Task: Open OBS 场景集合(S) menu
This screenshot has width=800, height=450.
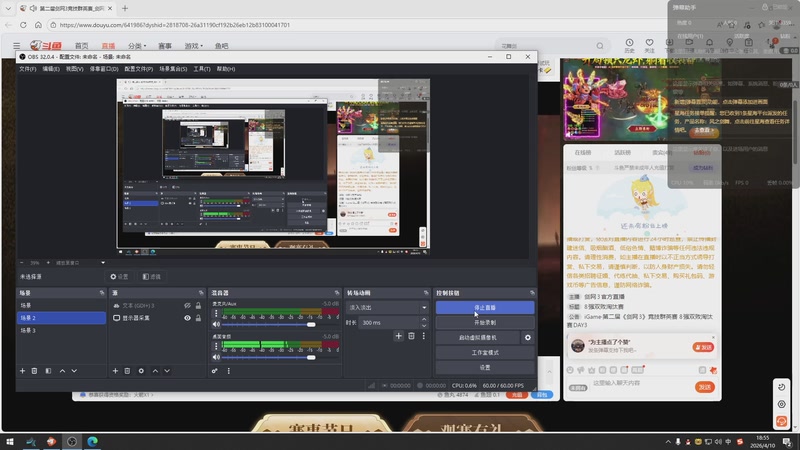Action: (x=173, y=69)
